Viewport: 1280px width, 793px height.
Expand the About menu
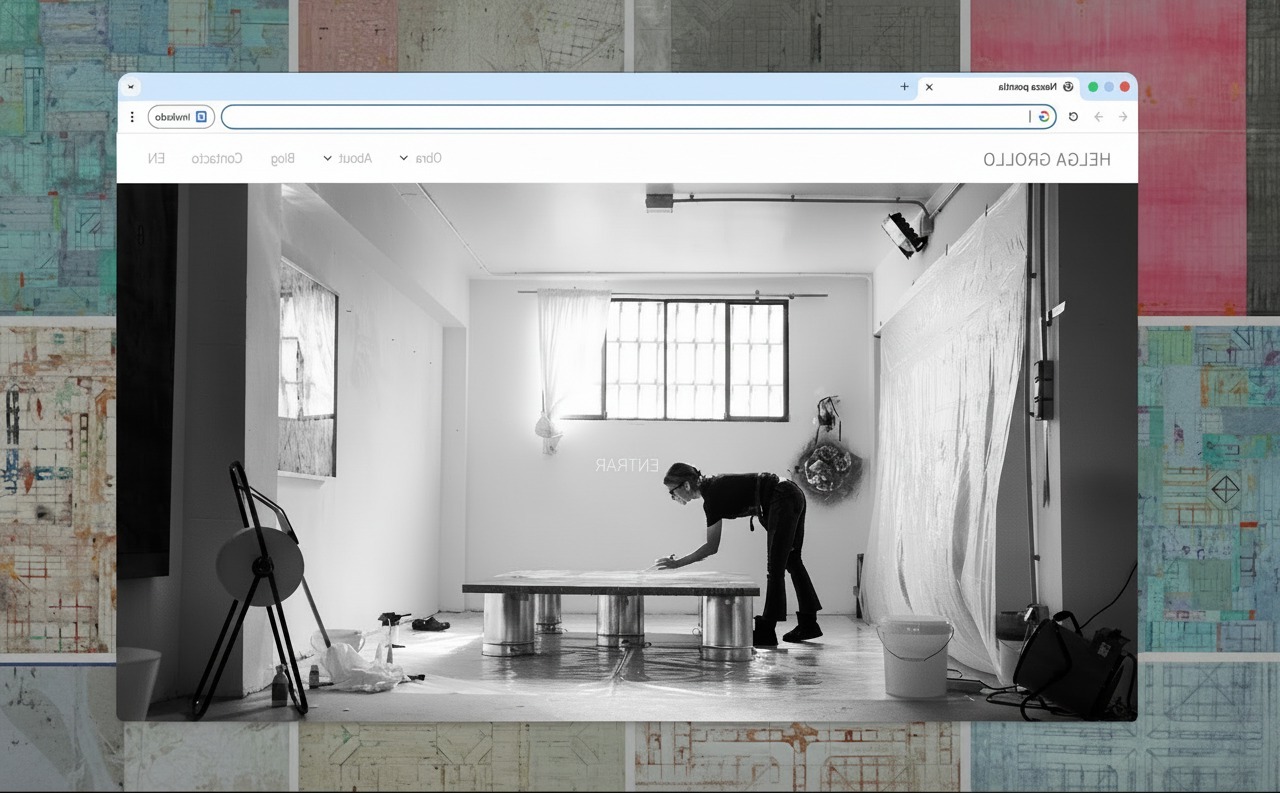point(347,158)
